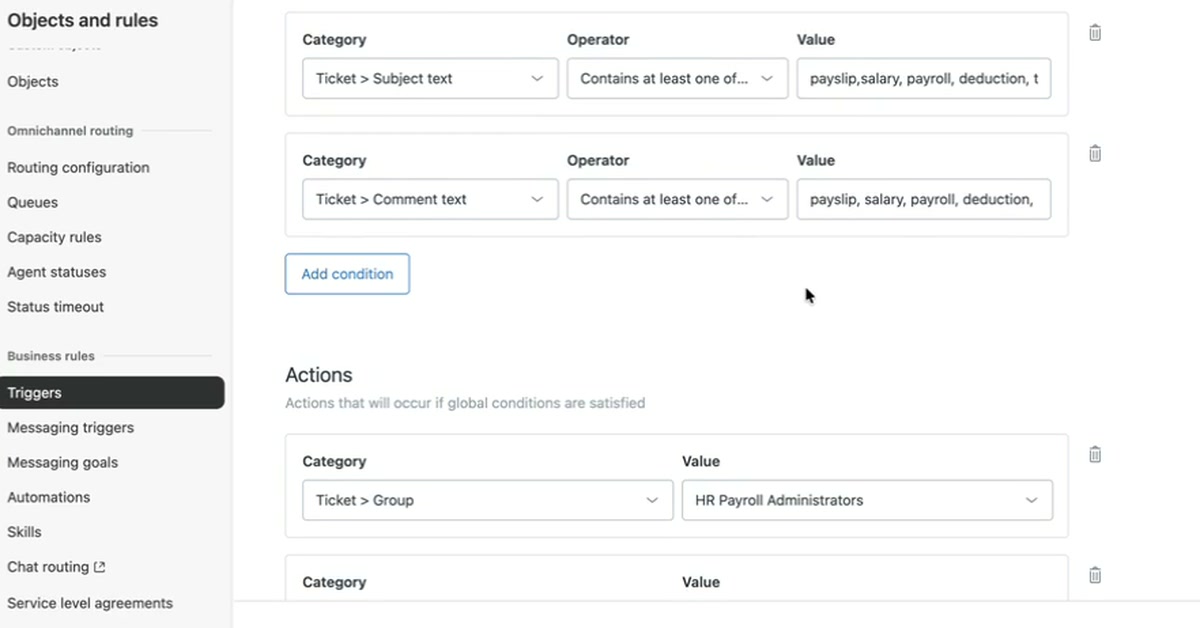Viewport: 1200px width, 628px height.
Task: Open operator dropdown for Subject text condition
Action: pyautogui.click(x=677, y=78)
